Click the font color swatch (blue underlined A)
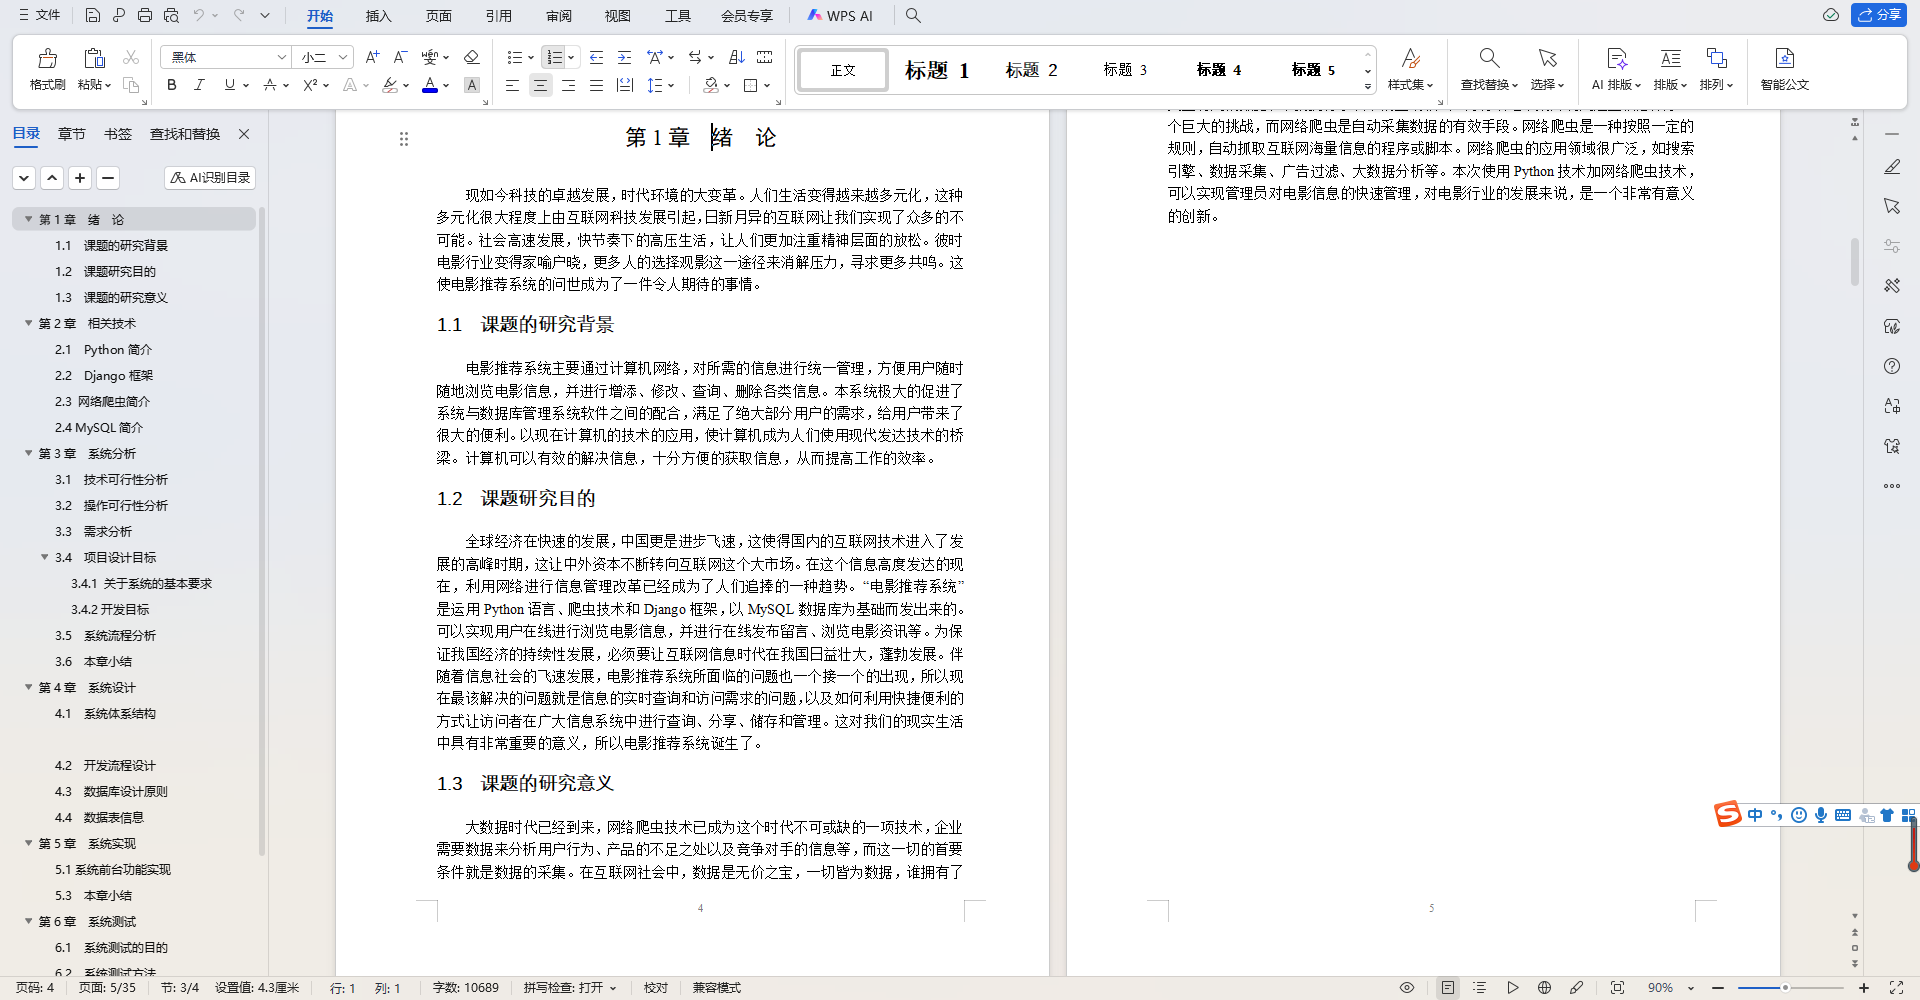The image size is (1920, 1000). pyautogui.click(x=430, y=86)
